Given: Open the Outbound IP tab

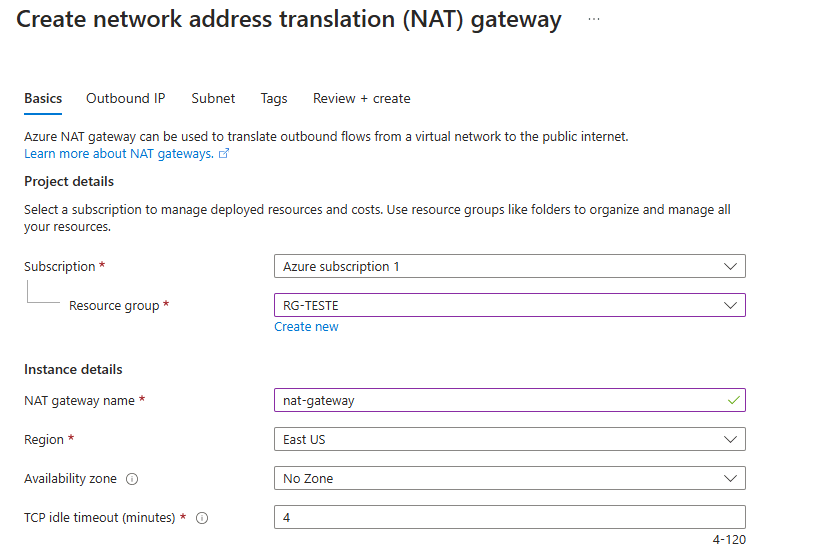Looking at the screenshot, I should coord(125,98).
